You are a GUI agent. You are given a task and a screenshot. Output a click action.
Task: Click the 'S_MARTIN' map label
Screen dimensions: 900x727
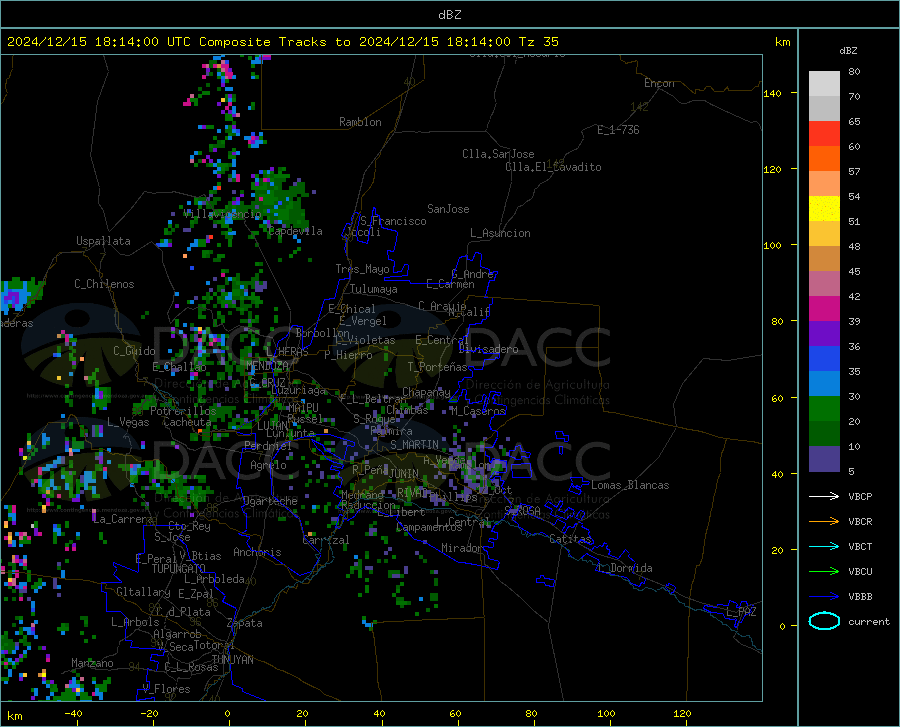[414, 445]
